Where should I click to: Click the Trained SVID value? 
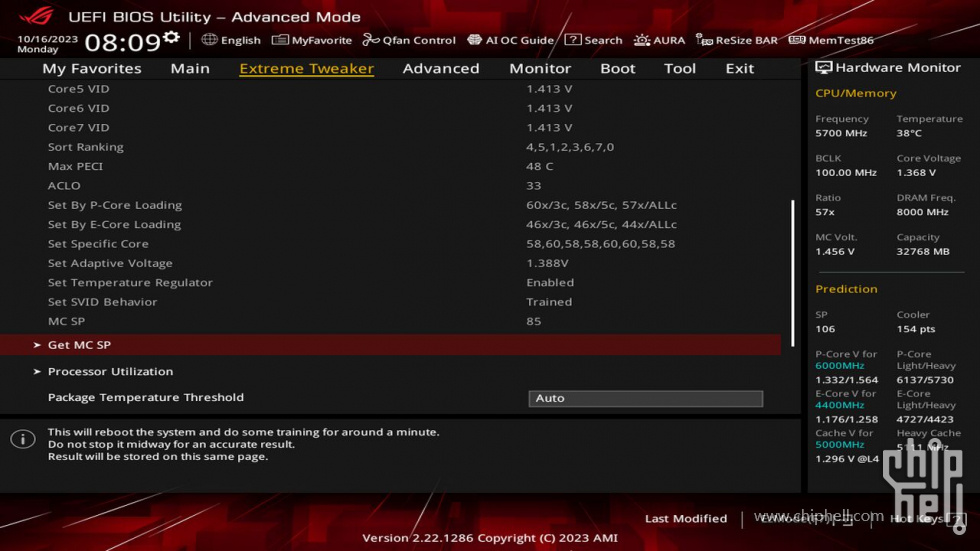pyautogui.click(x=549, y=302)
